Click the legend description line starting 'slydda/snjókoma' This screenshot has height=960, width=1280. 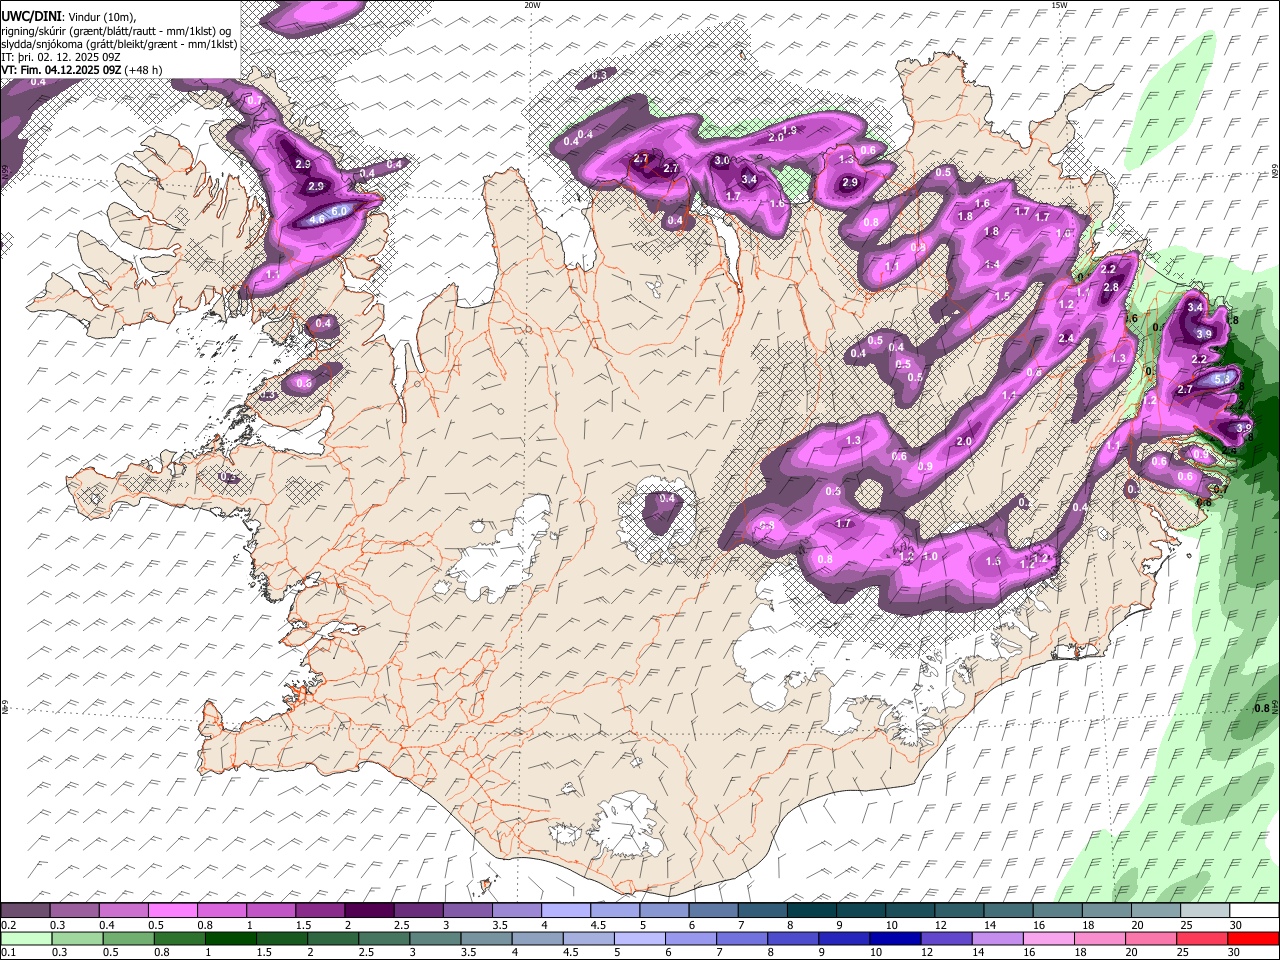120,44
